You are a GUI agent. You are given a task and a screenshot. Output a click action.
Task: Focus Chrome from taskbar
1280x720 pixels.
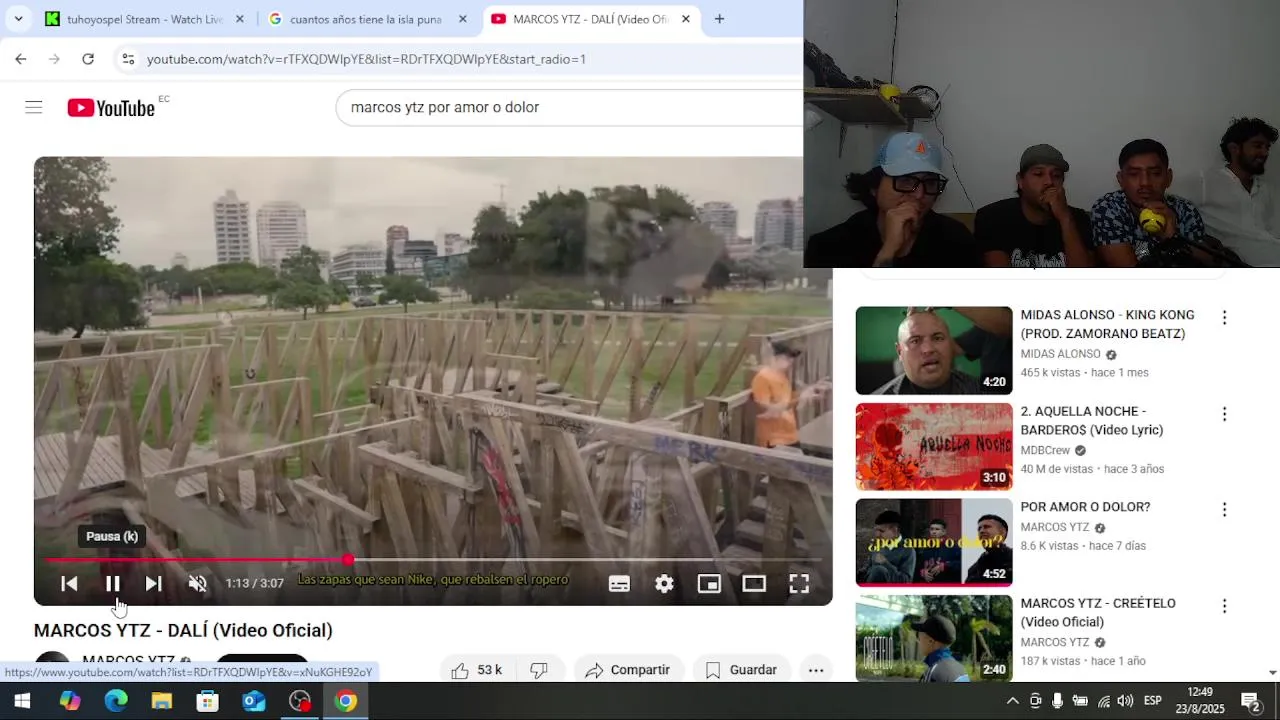pyautogui.click(x=346, y=701)
